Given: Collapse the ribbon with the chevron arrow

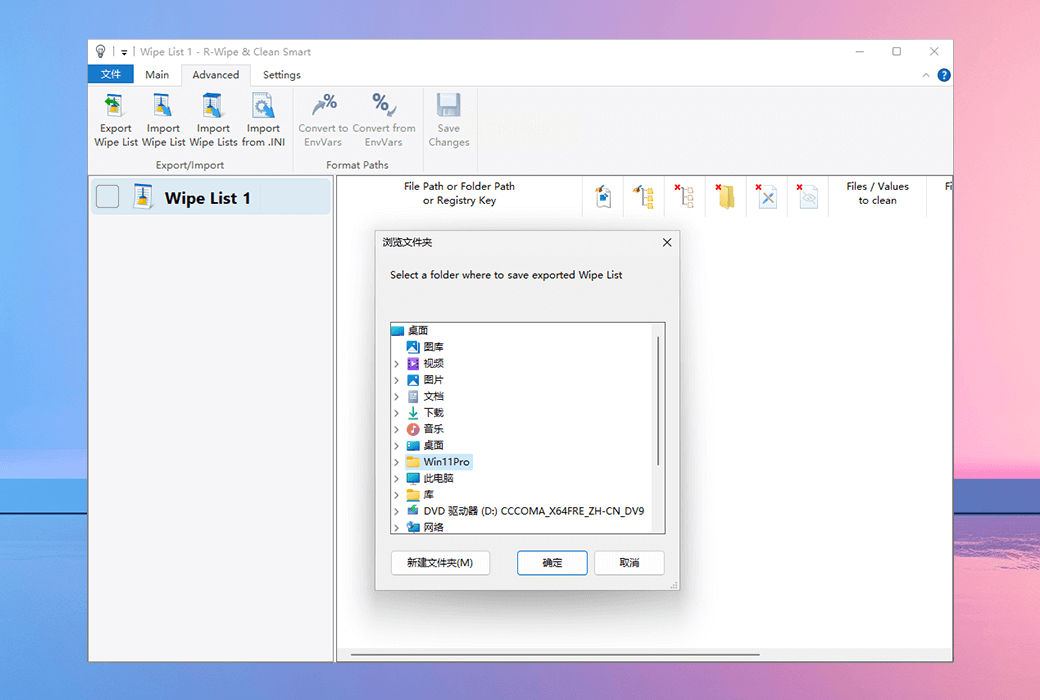Looking at the screenshot, I should (926, 75).
